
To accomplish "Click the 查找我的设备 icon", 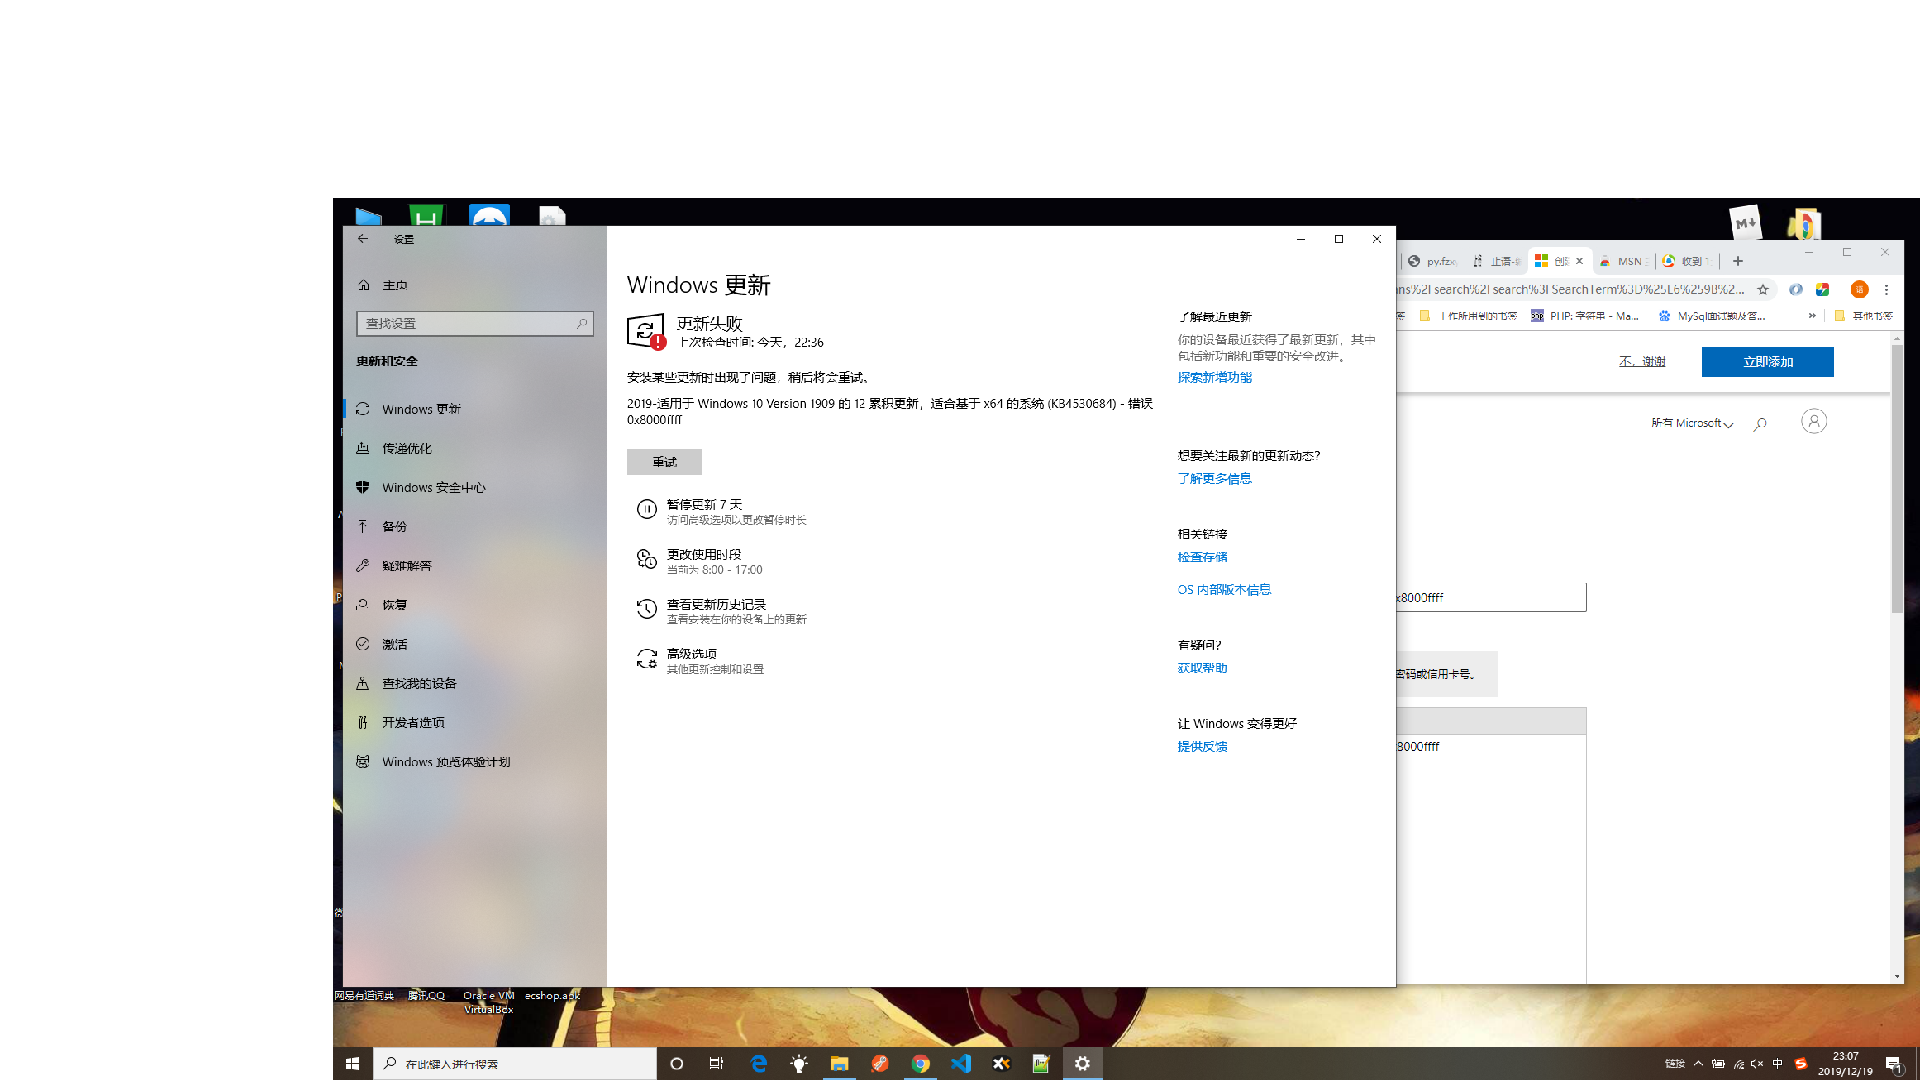I will 363,683.
